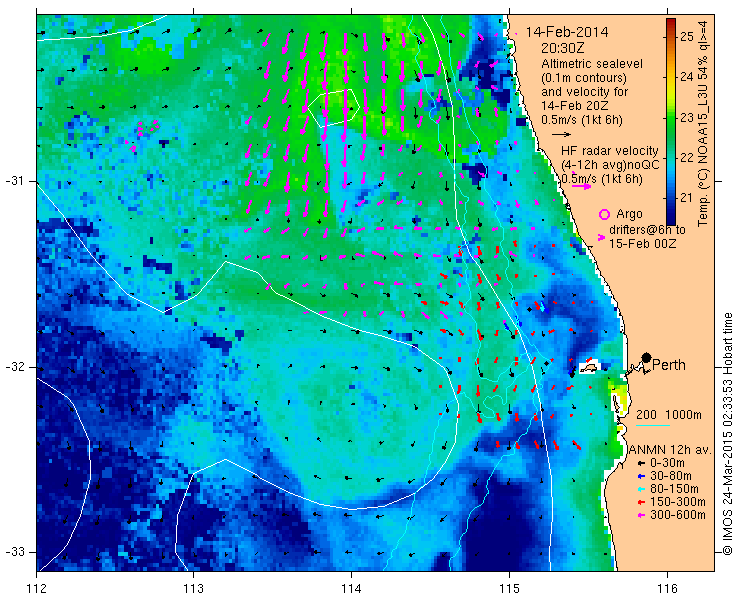Viewport: 740px width, 600px height.
Task: Click the 23 tick on temperature scale
Action: click(x=687, y=117)
